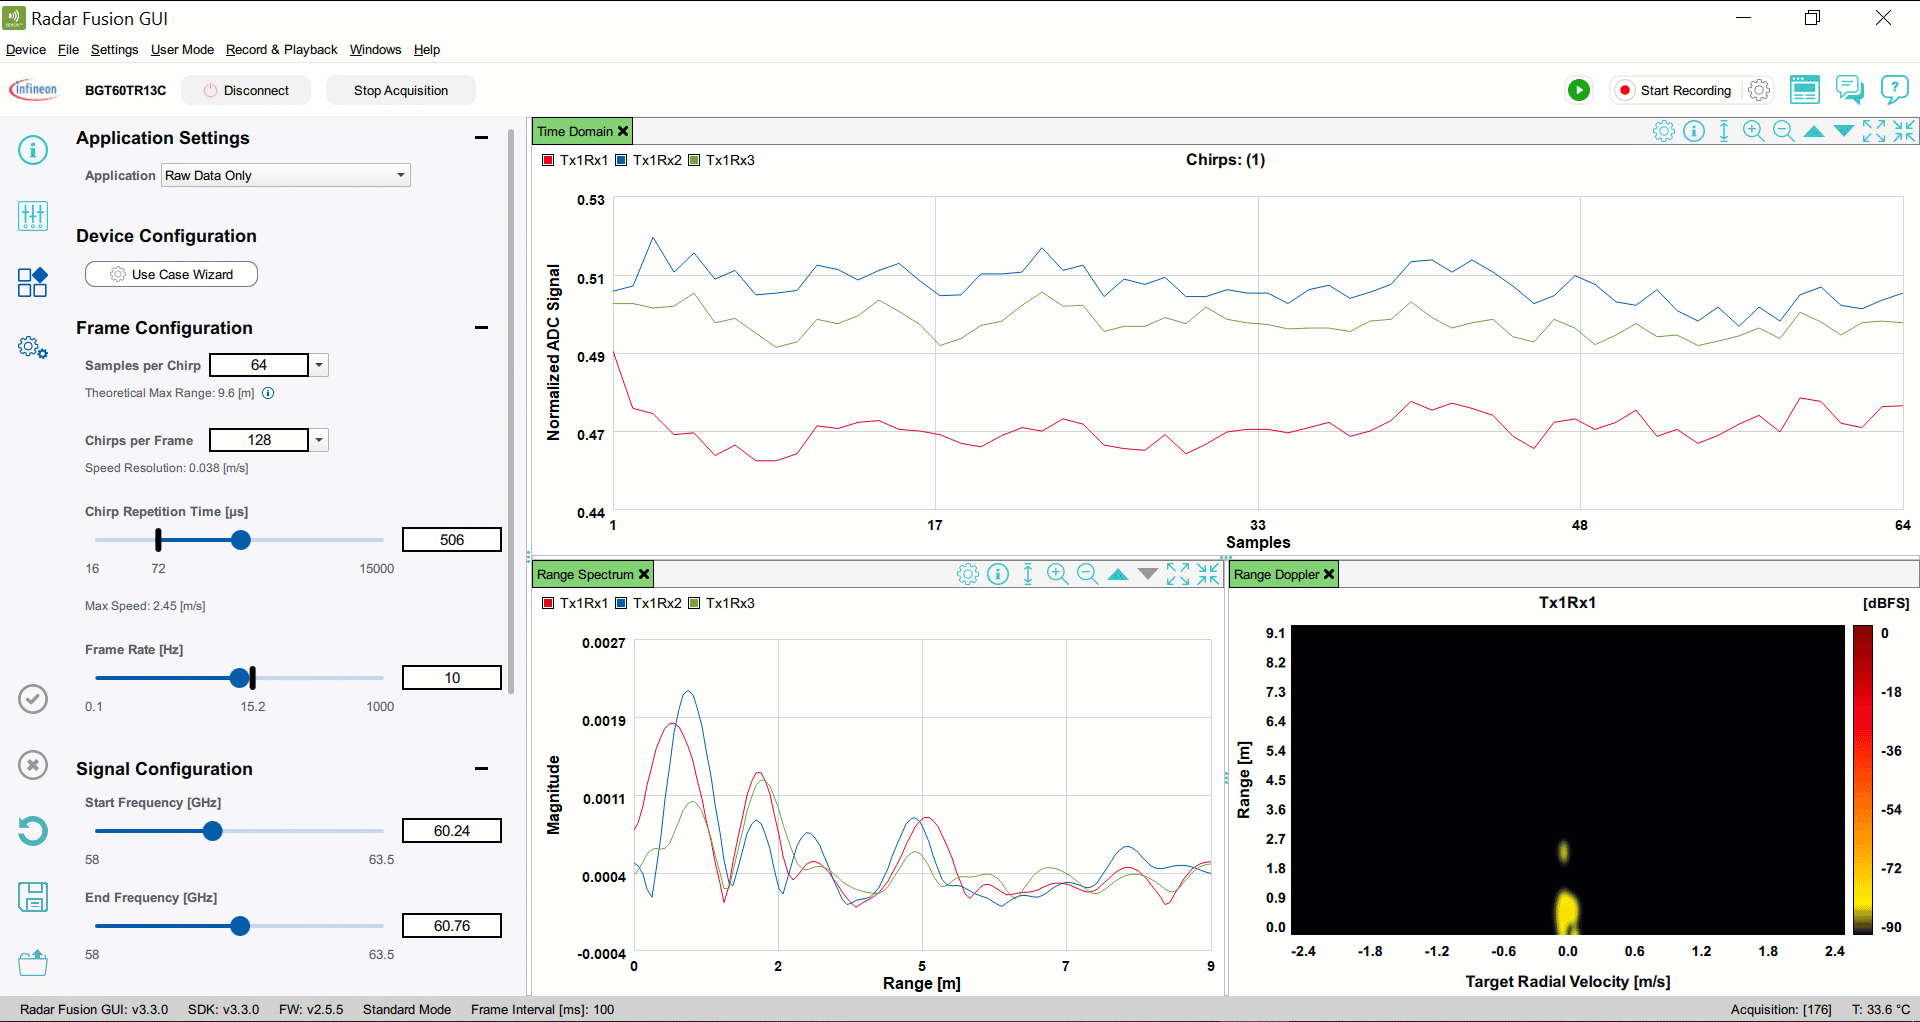Open the Application Raw Data Only dropdown
The width and height of the screenshot is (1920, 1022).
click(x=287, y=175)
